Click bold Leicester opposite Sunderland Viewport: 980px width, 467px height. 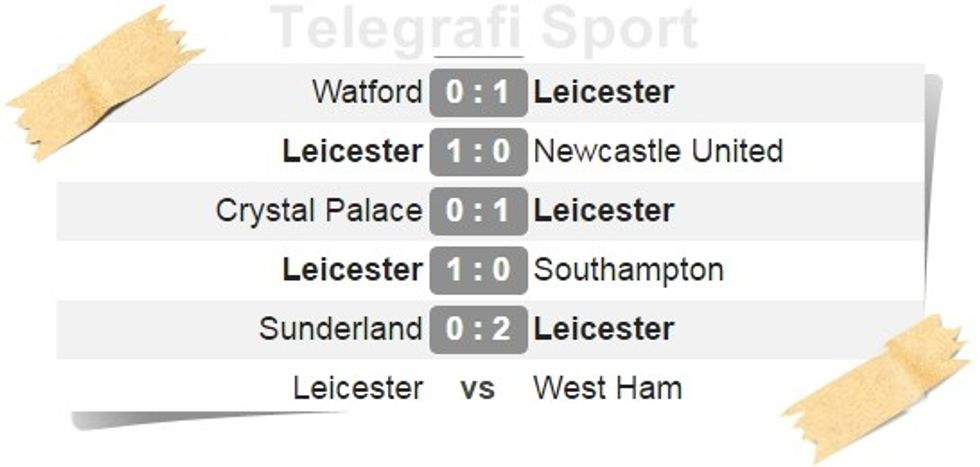[x=604, y=328]
